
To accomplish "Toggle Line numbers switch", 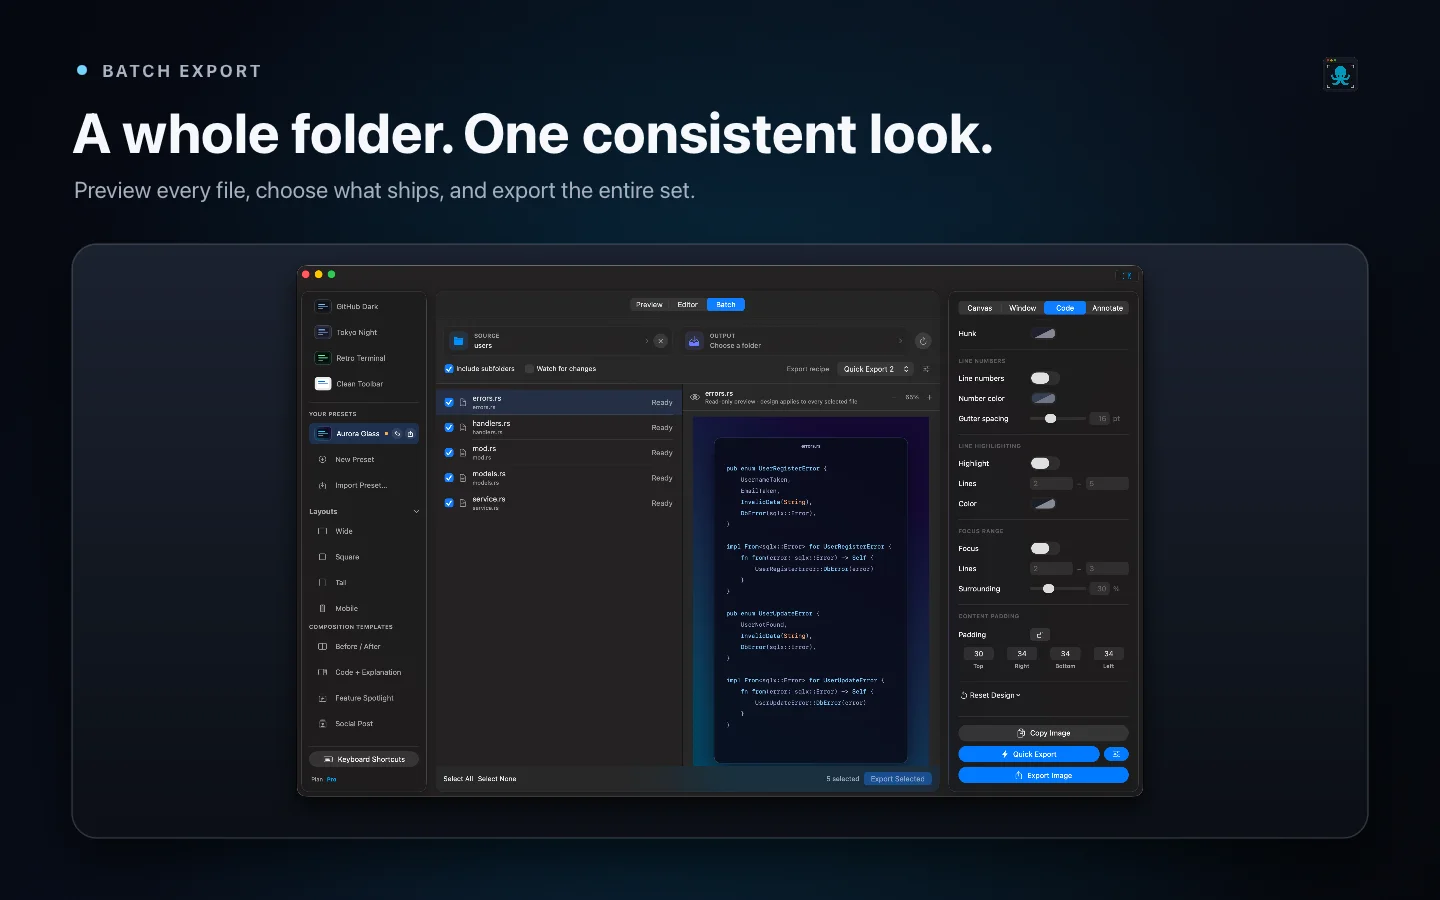I will tap(1044, 378).
